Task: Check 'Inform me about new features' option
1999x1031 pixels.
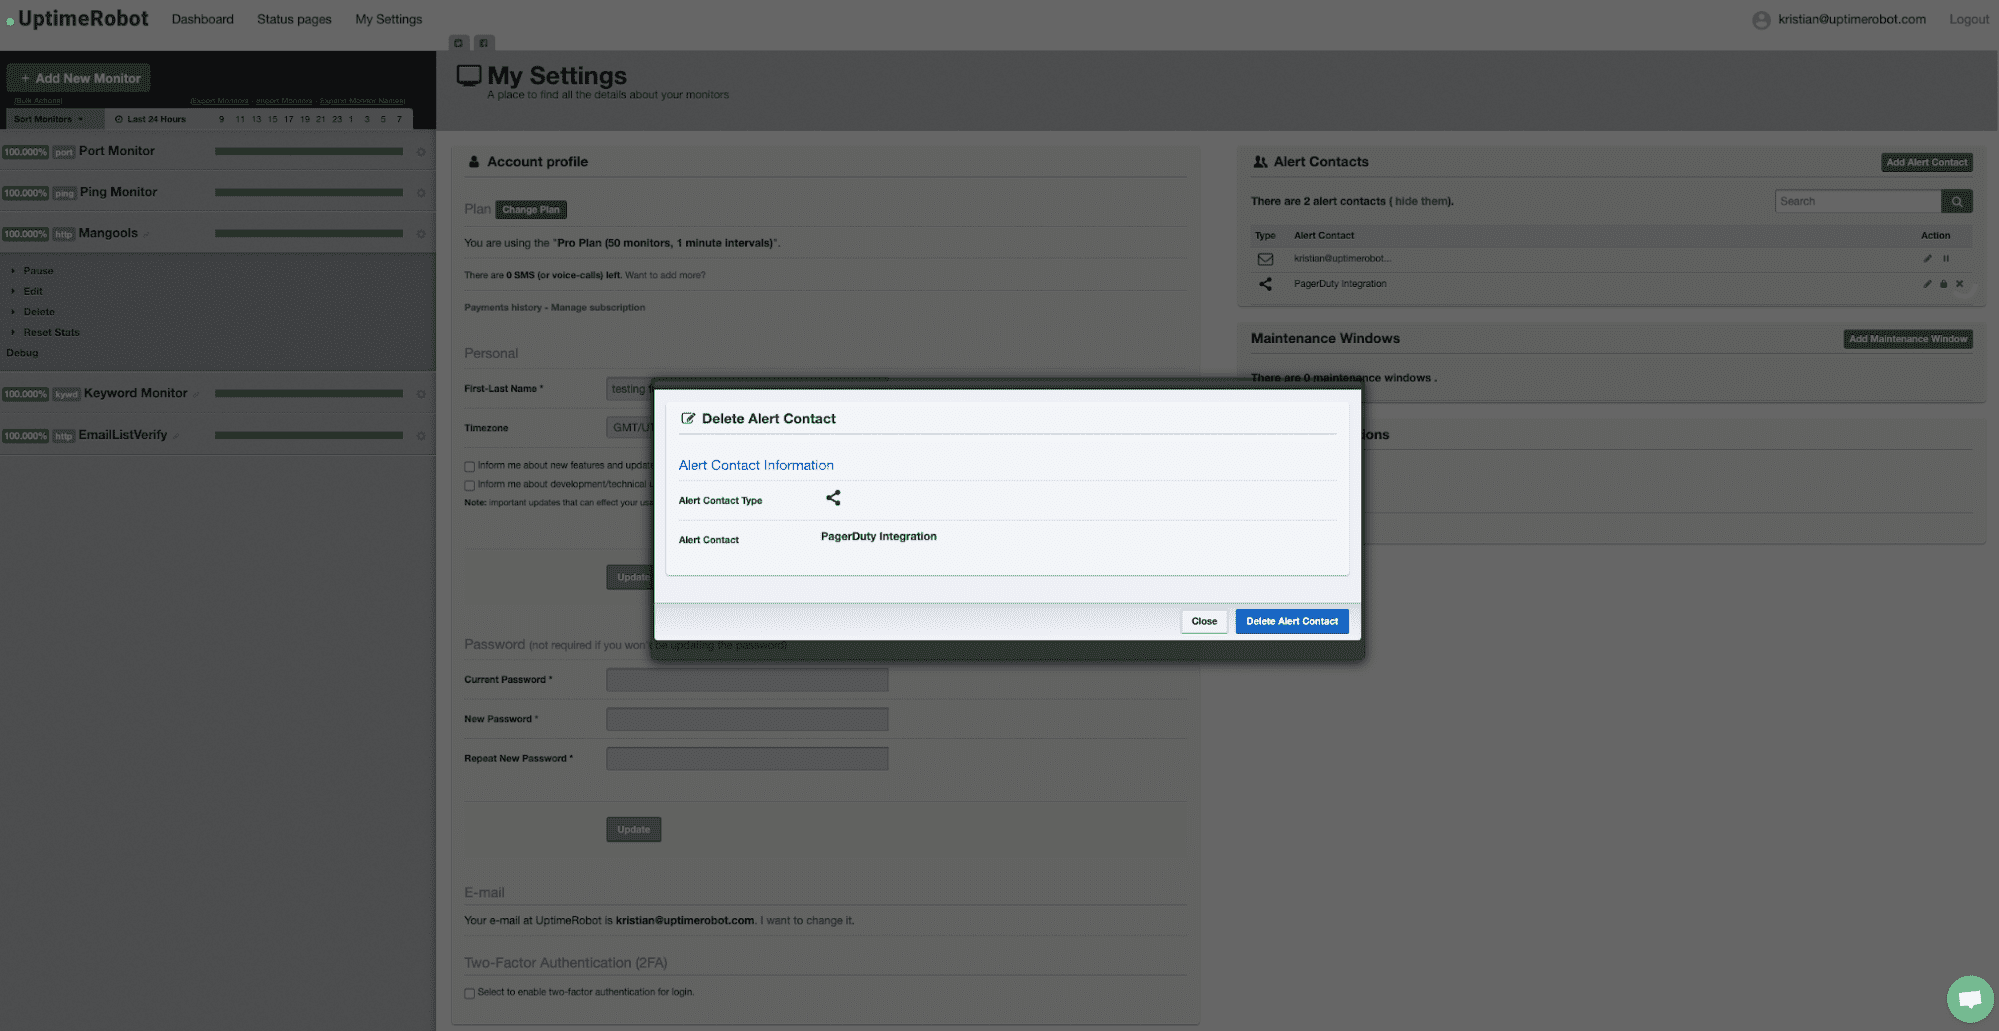Action: pyautogui.click(x=469, y=466)
